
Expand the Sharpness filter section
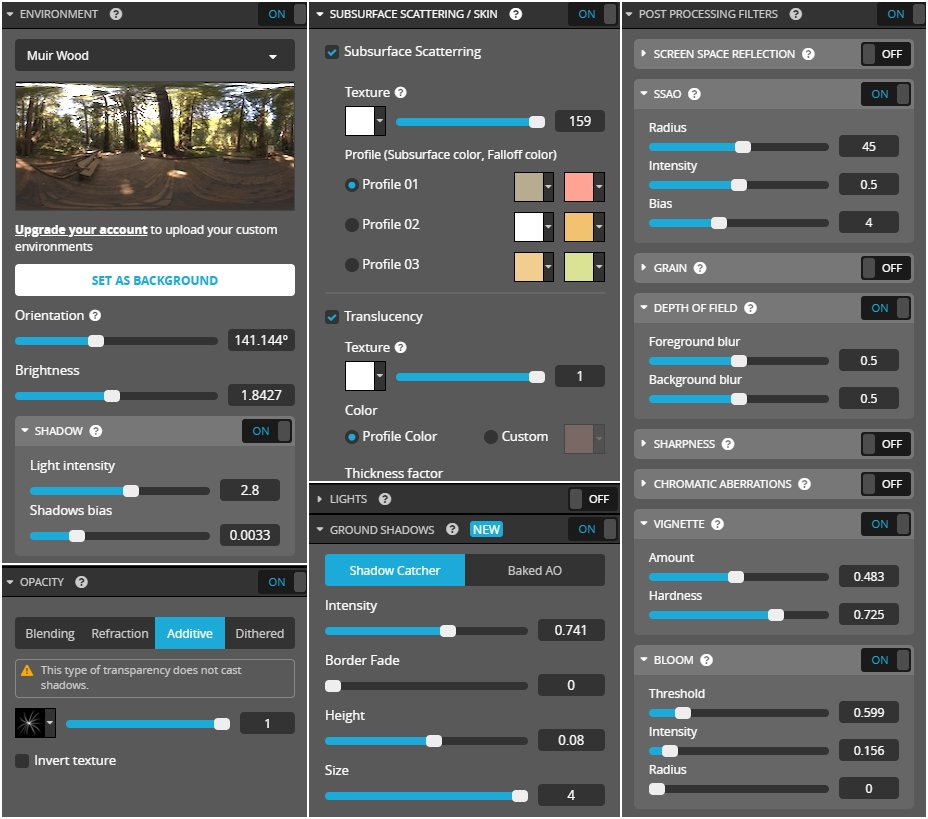click(x=684, y=444)
